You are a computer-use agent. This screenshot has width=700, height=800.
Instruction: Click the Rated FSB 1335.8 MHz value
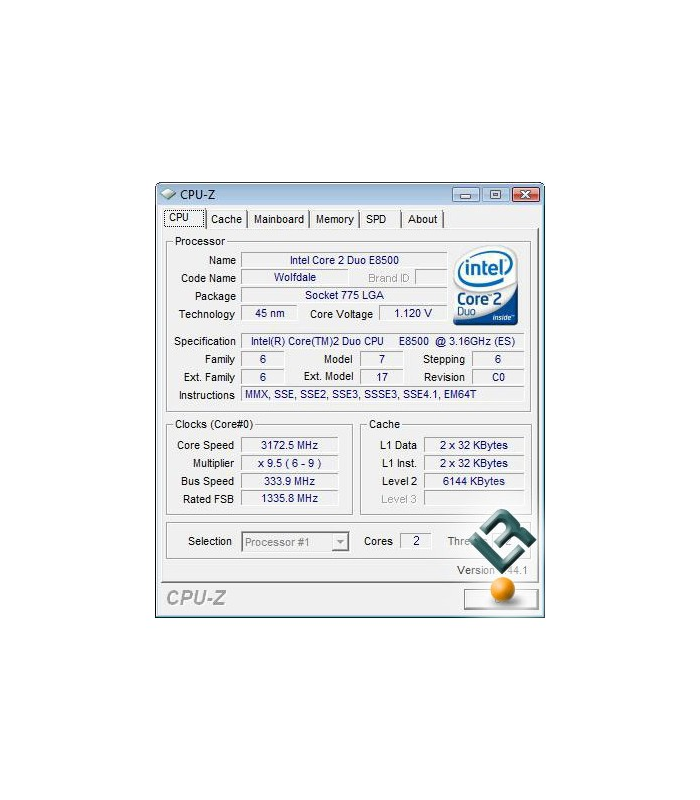pyautogui.click(x=289, y=498)
